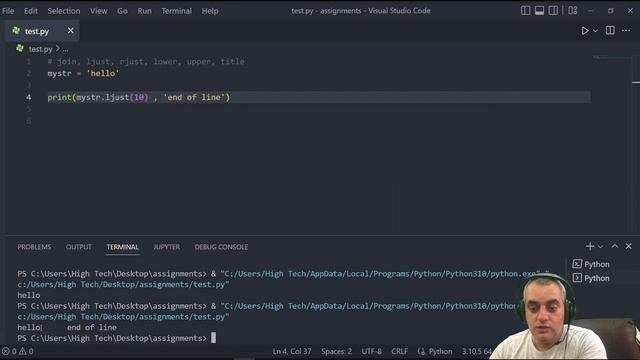Open the File menu

8,11
